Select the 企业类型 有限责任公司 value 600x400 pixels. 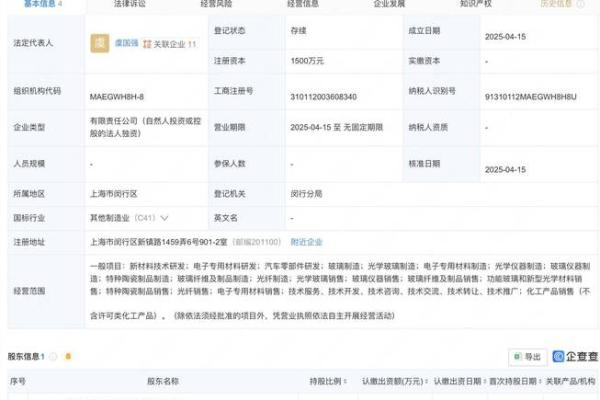coord(145,127)
